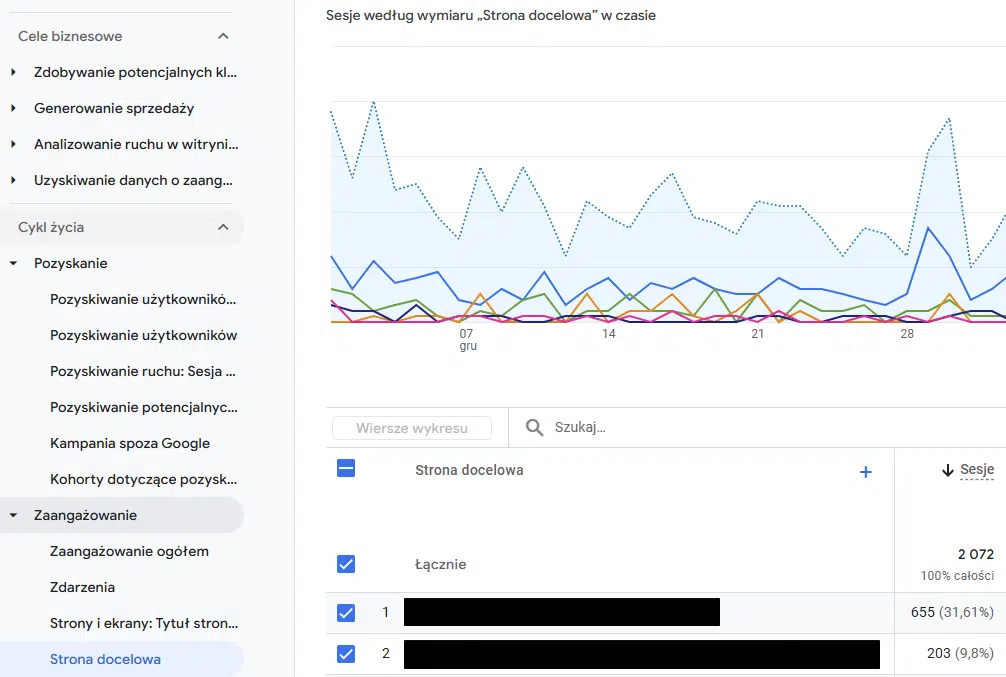Screen dimensions: 1006x677
Task: Uncheck the row 2 checkbox
Action: (346, 654)
